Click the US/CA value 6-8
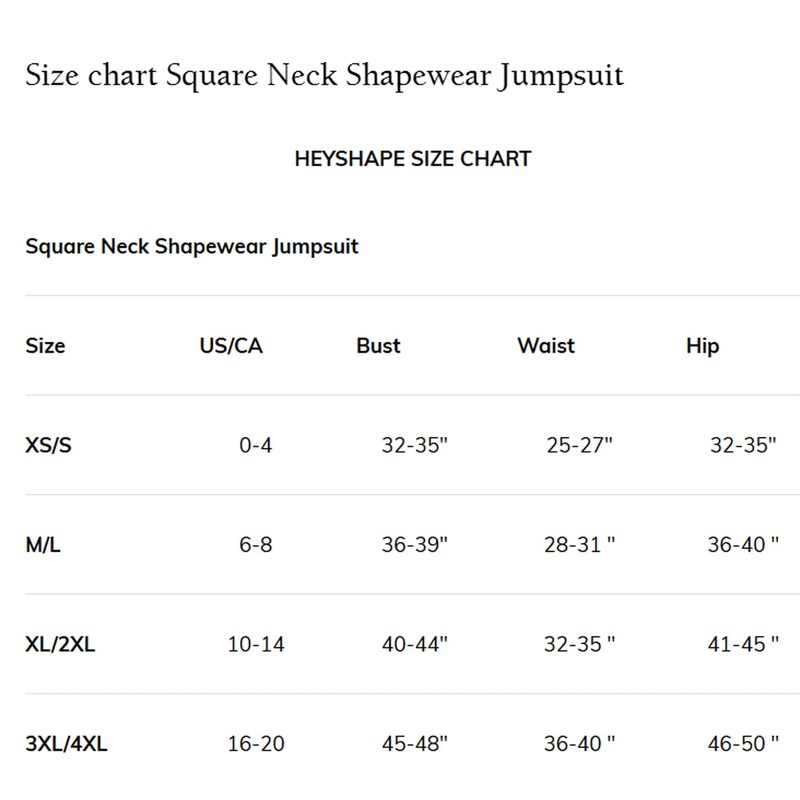800x800 pixels. point(256,546)
